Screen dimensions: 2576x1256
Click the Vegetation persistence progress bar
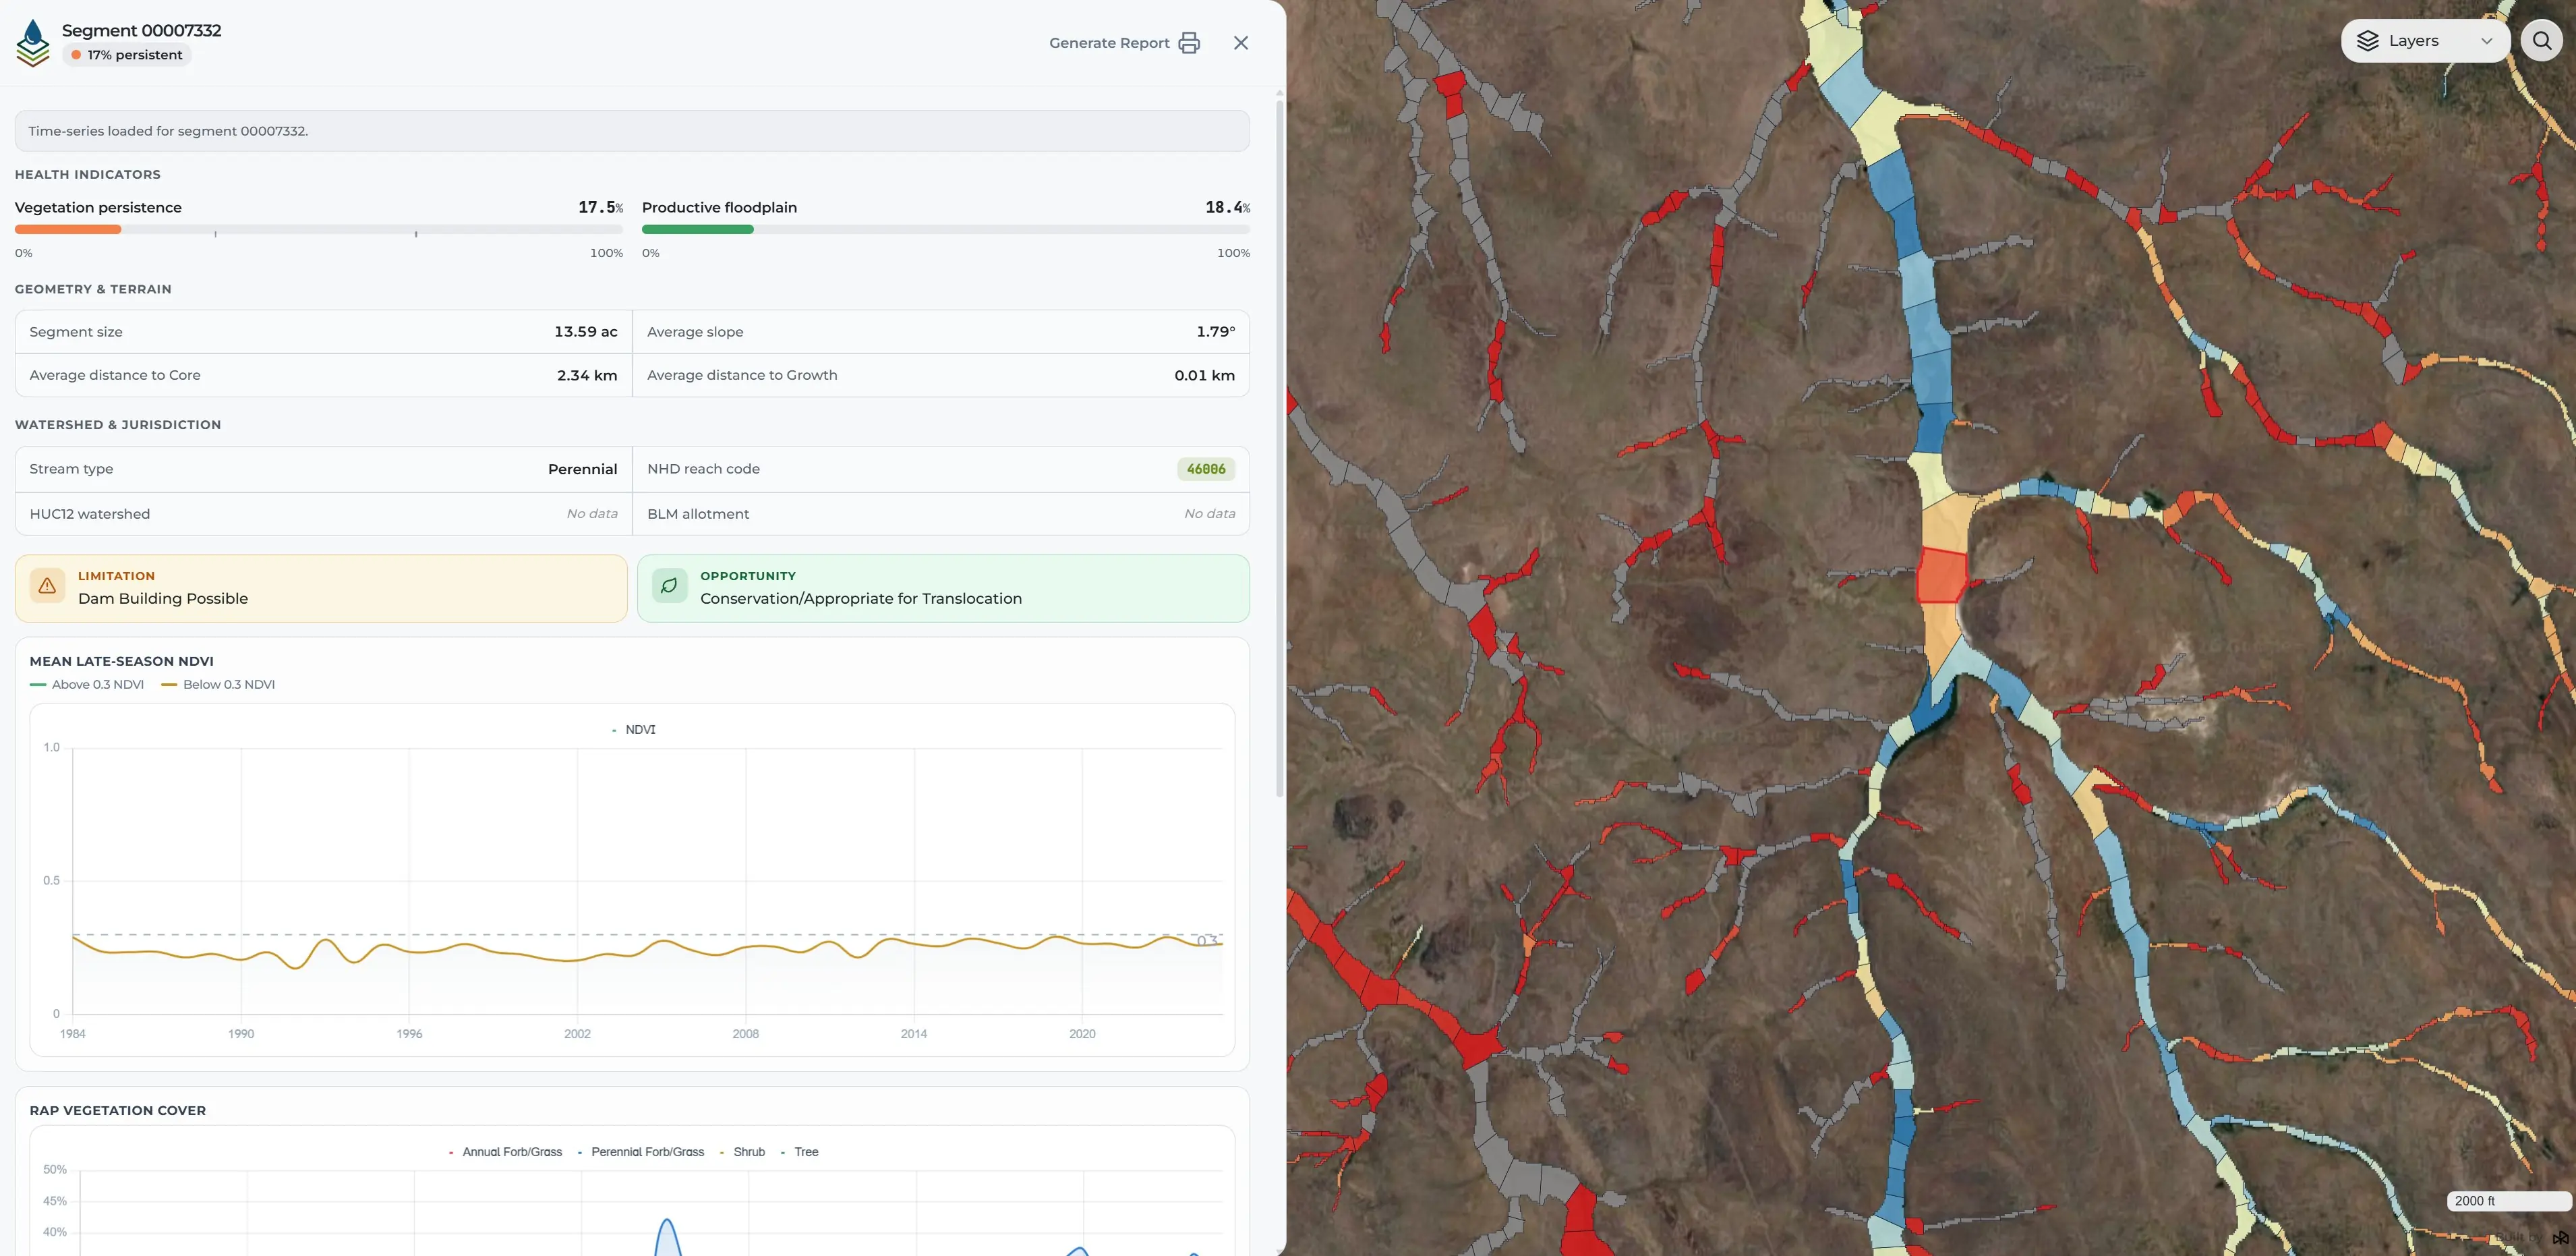click(319, 230)
